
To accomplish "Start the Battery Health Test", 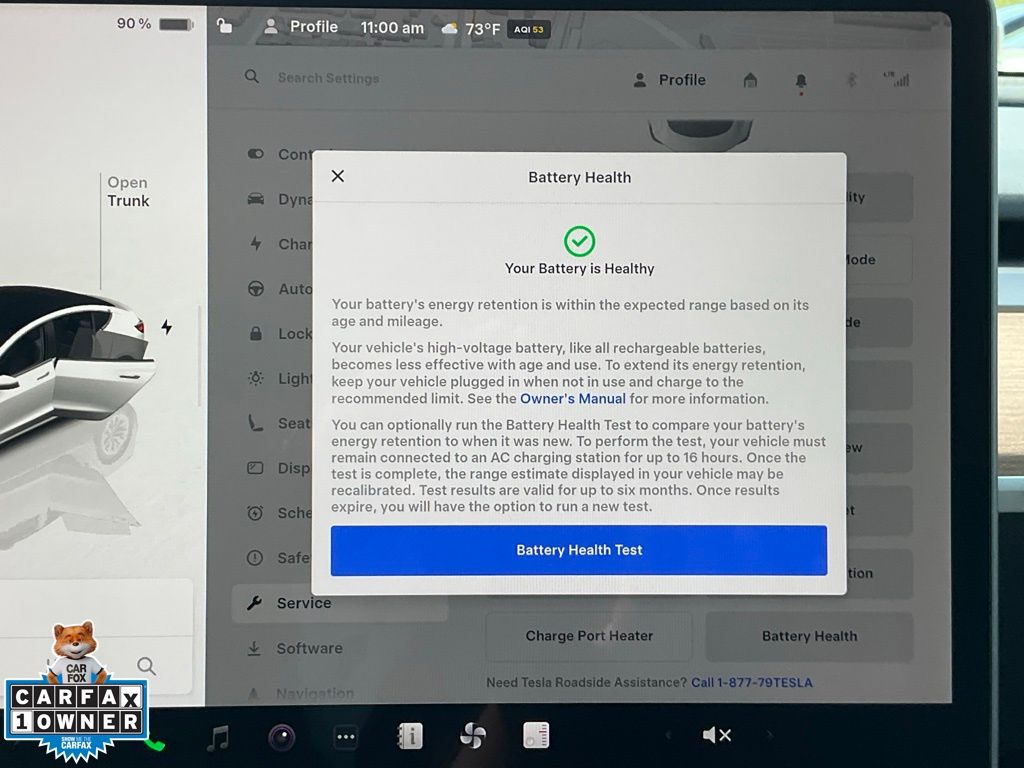I will 579,550.
